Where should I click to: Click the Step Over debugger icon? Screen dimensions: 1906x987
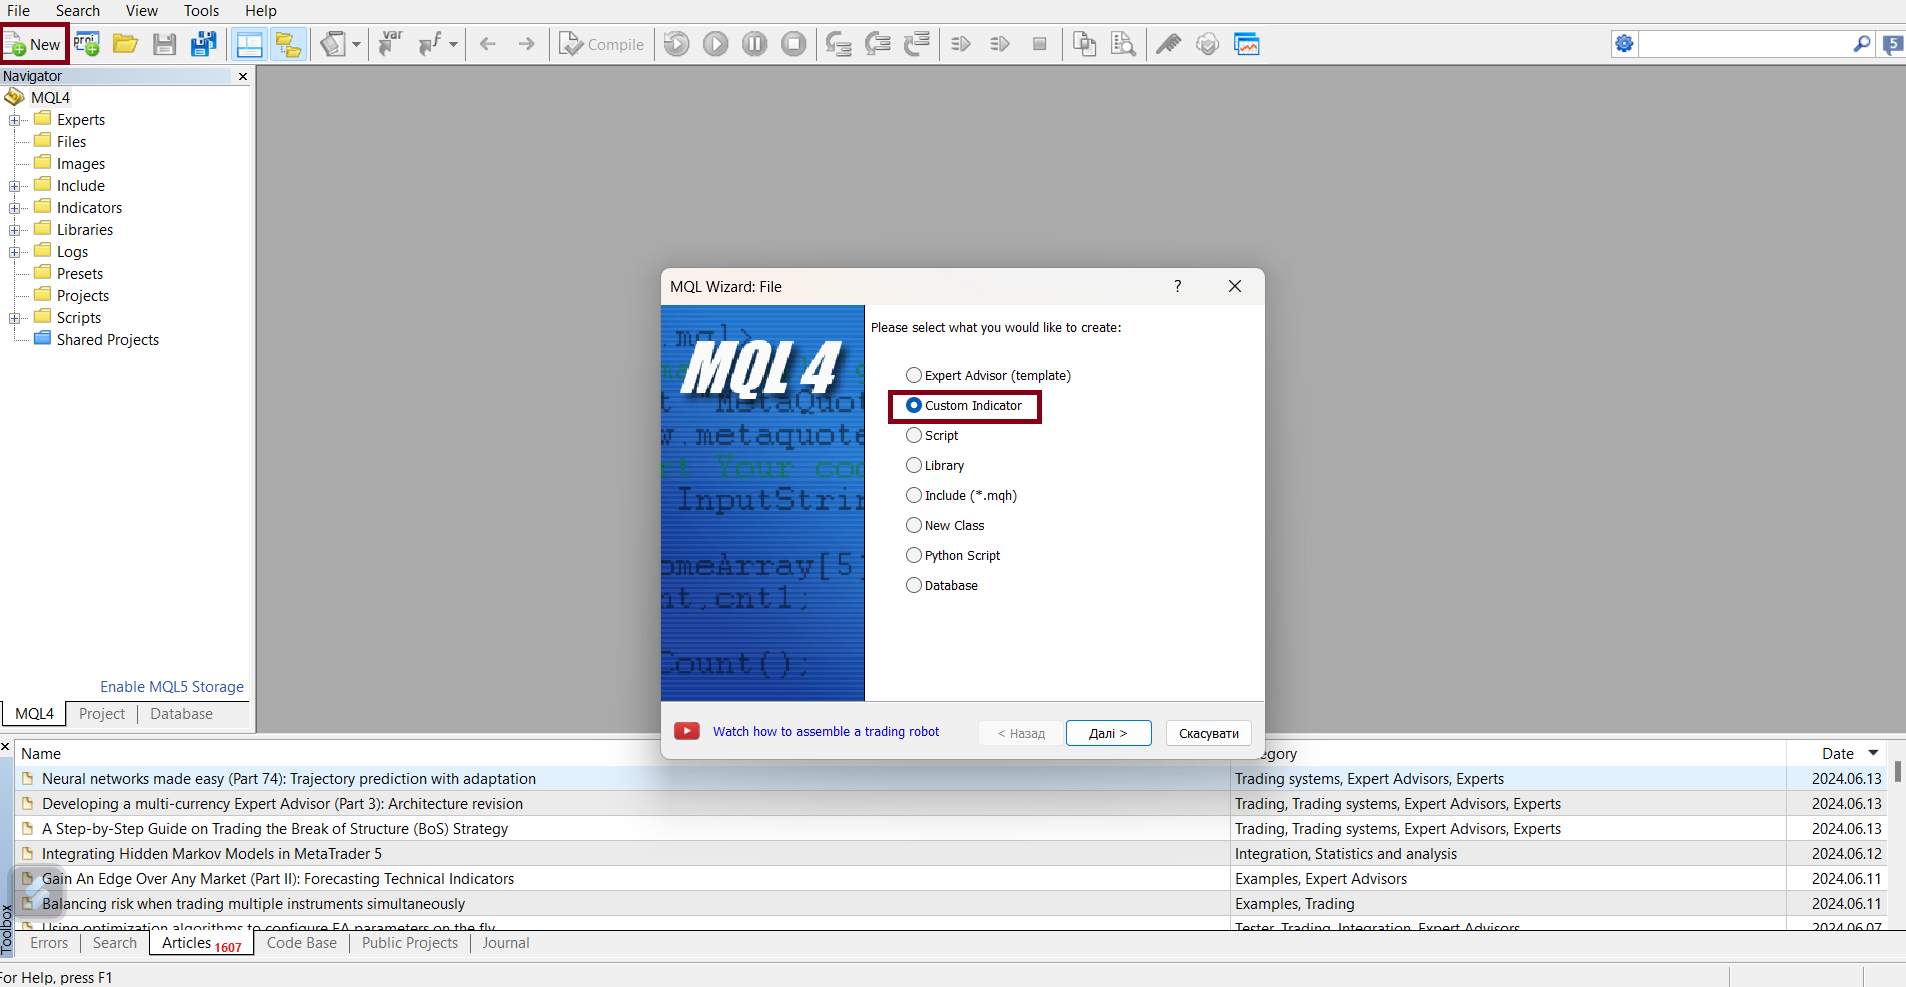coord(877,44)
